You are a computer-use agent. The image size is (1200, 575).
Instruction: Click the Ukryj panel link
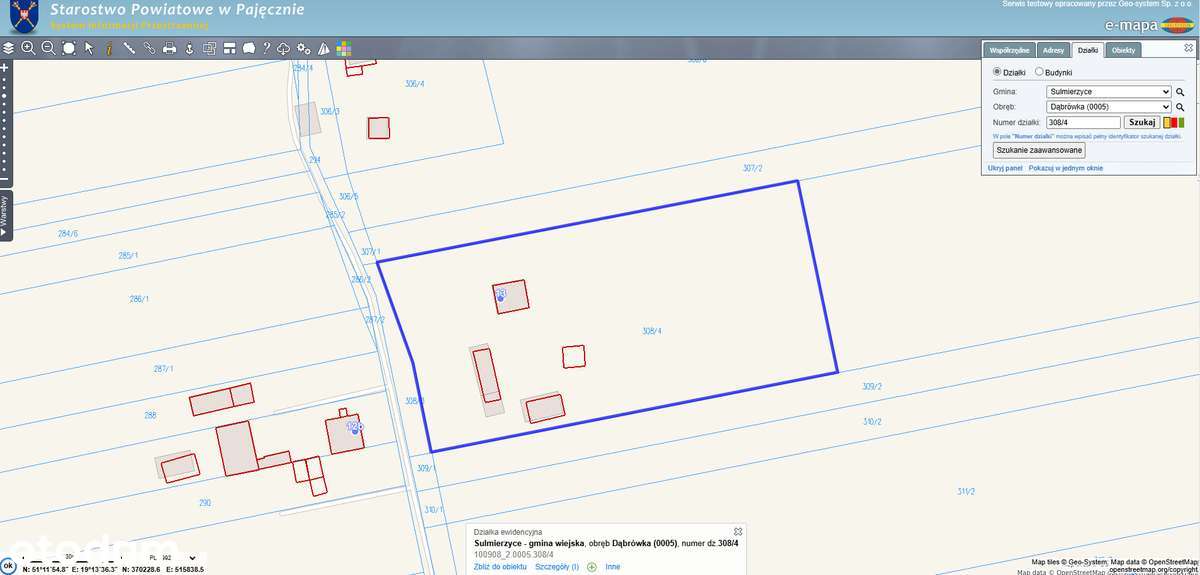(x=1005, y=168)
